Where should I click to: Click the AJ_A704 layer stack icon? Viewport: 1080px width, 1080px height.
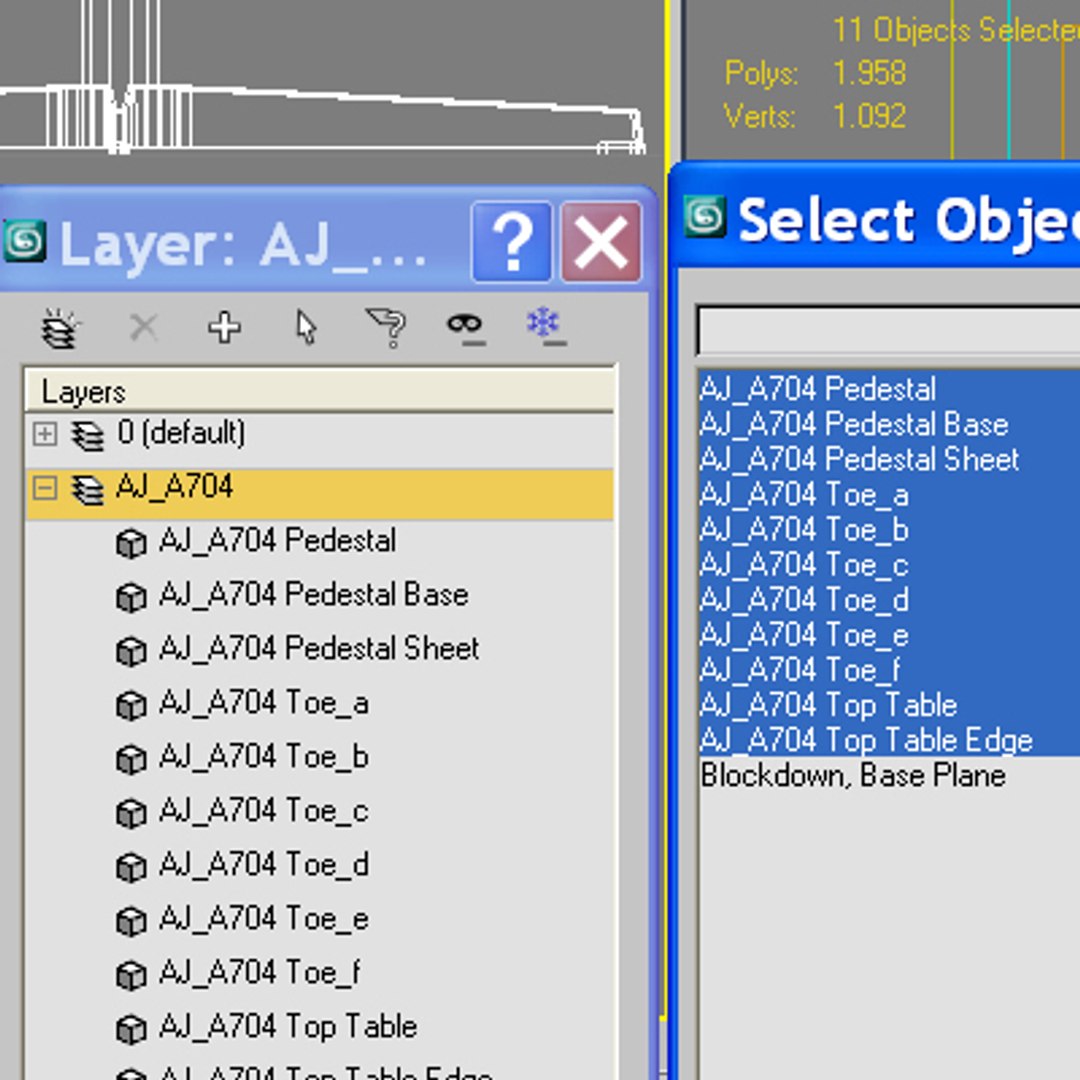[87, 490]
